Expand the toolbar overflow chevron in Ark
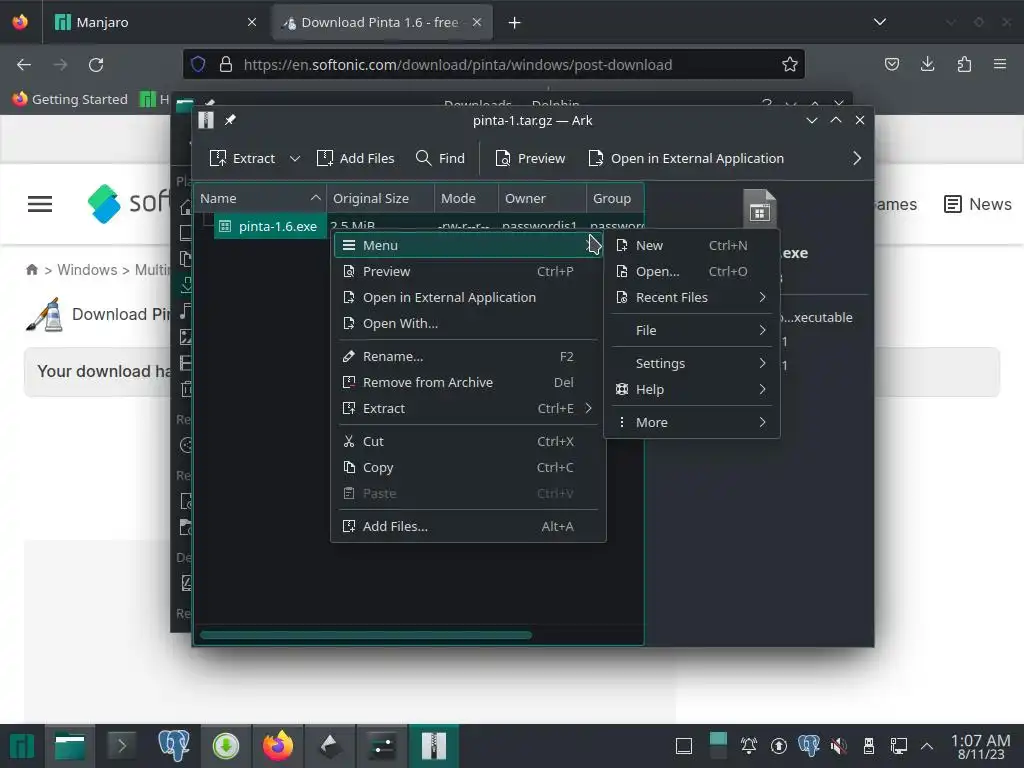This screenshot has width=1024, height=768. [x=857, y=159]
